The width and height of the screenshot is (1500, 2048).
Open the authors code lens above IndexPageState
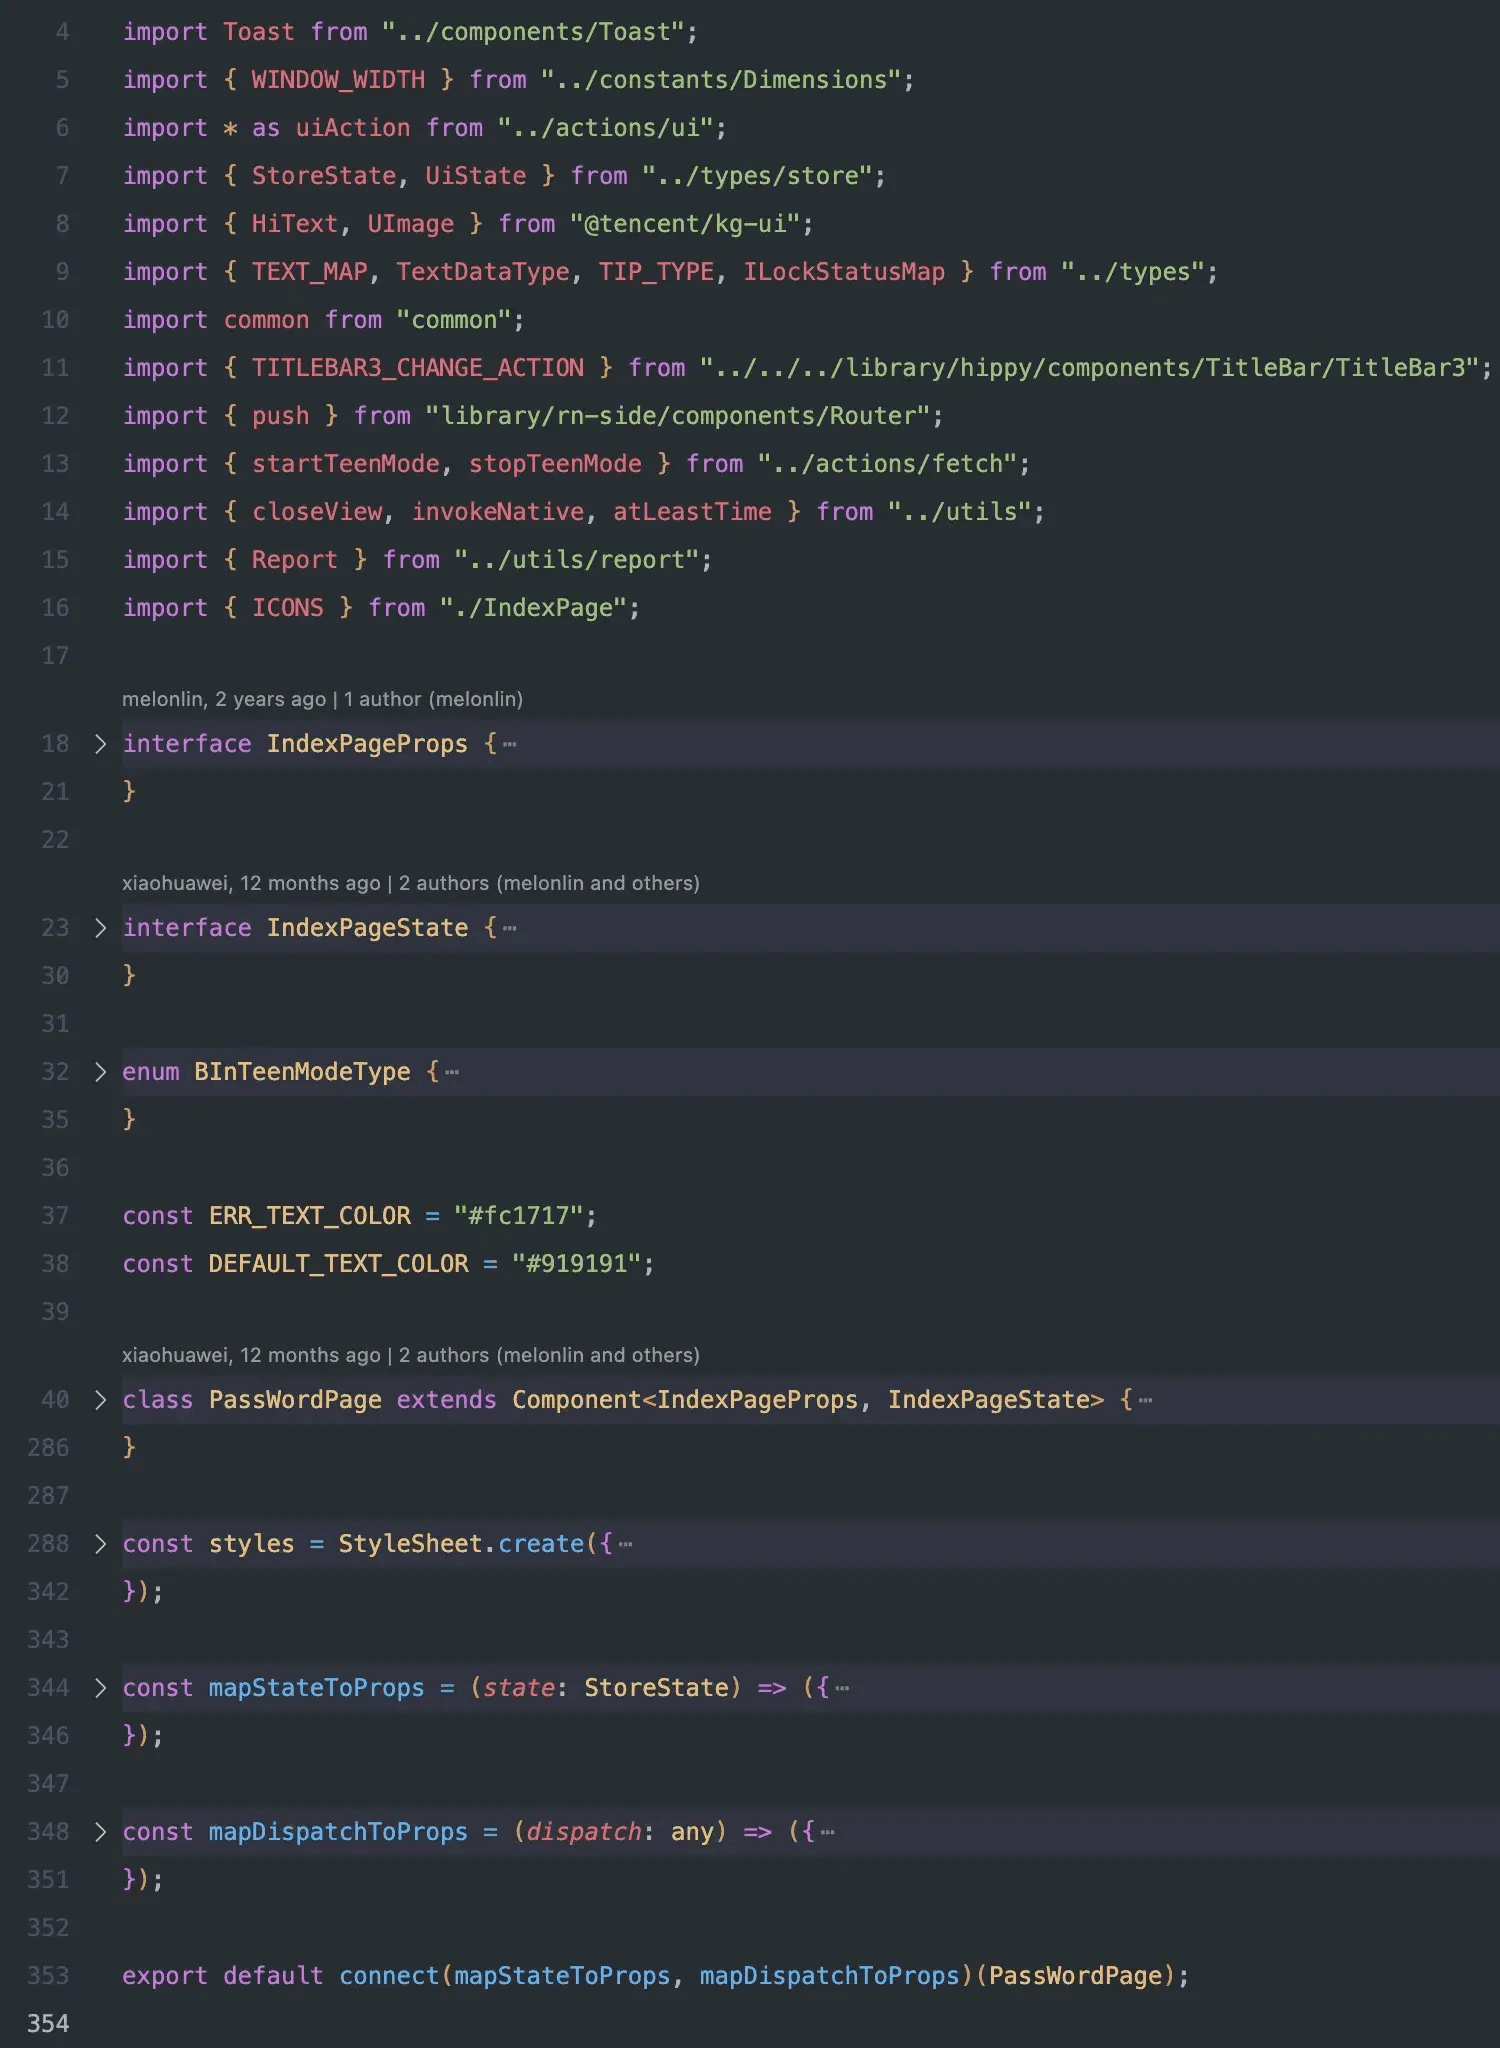[x=549, y=883]
